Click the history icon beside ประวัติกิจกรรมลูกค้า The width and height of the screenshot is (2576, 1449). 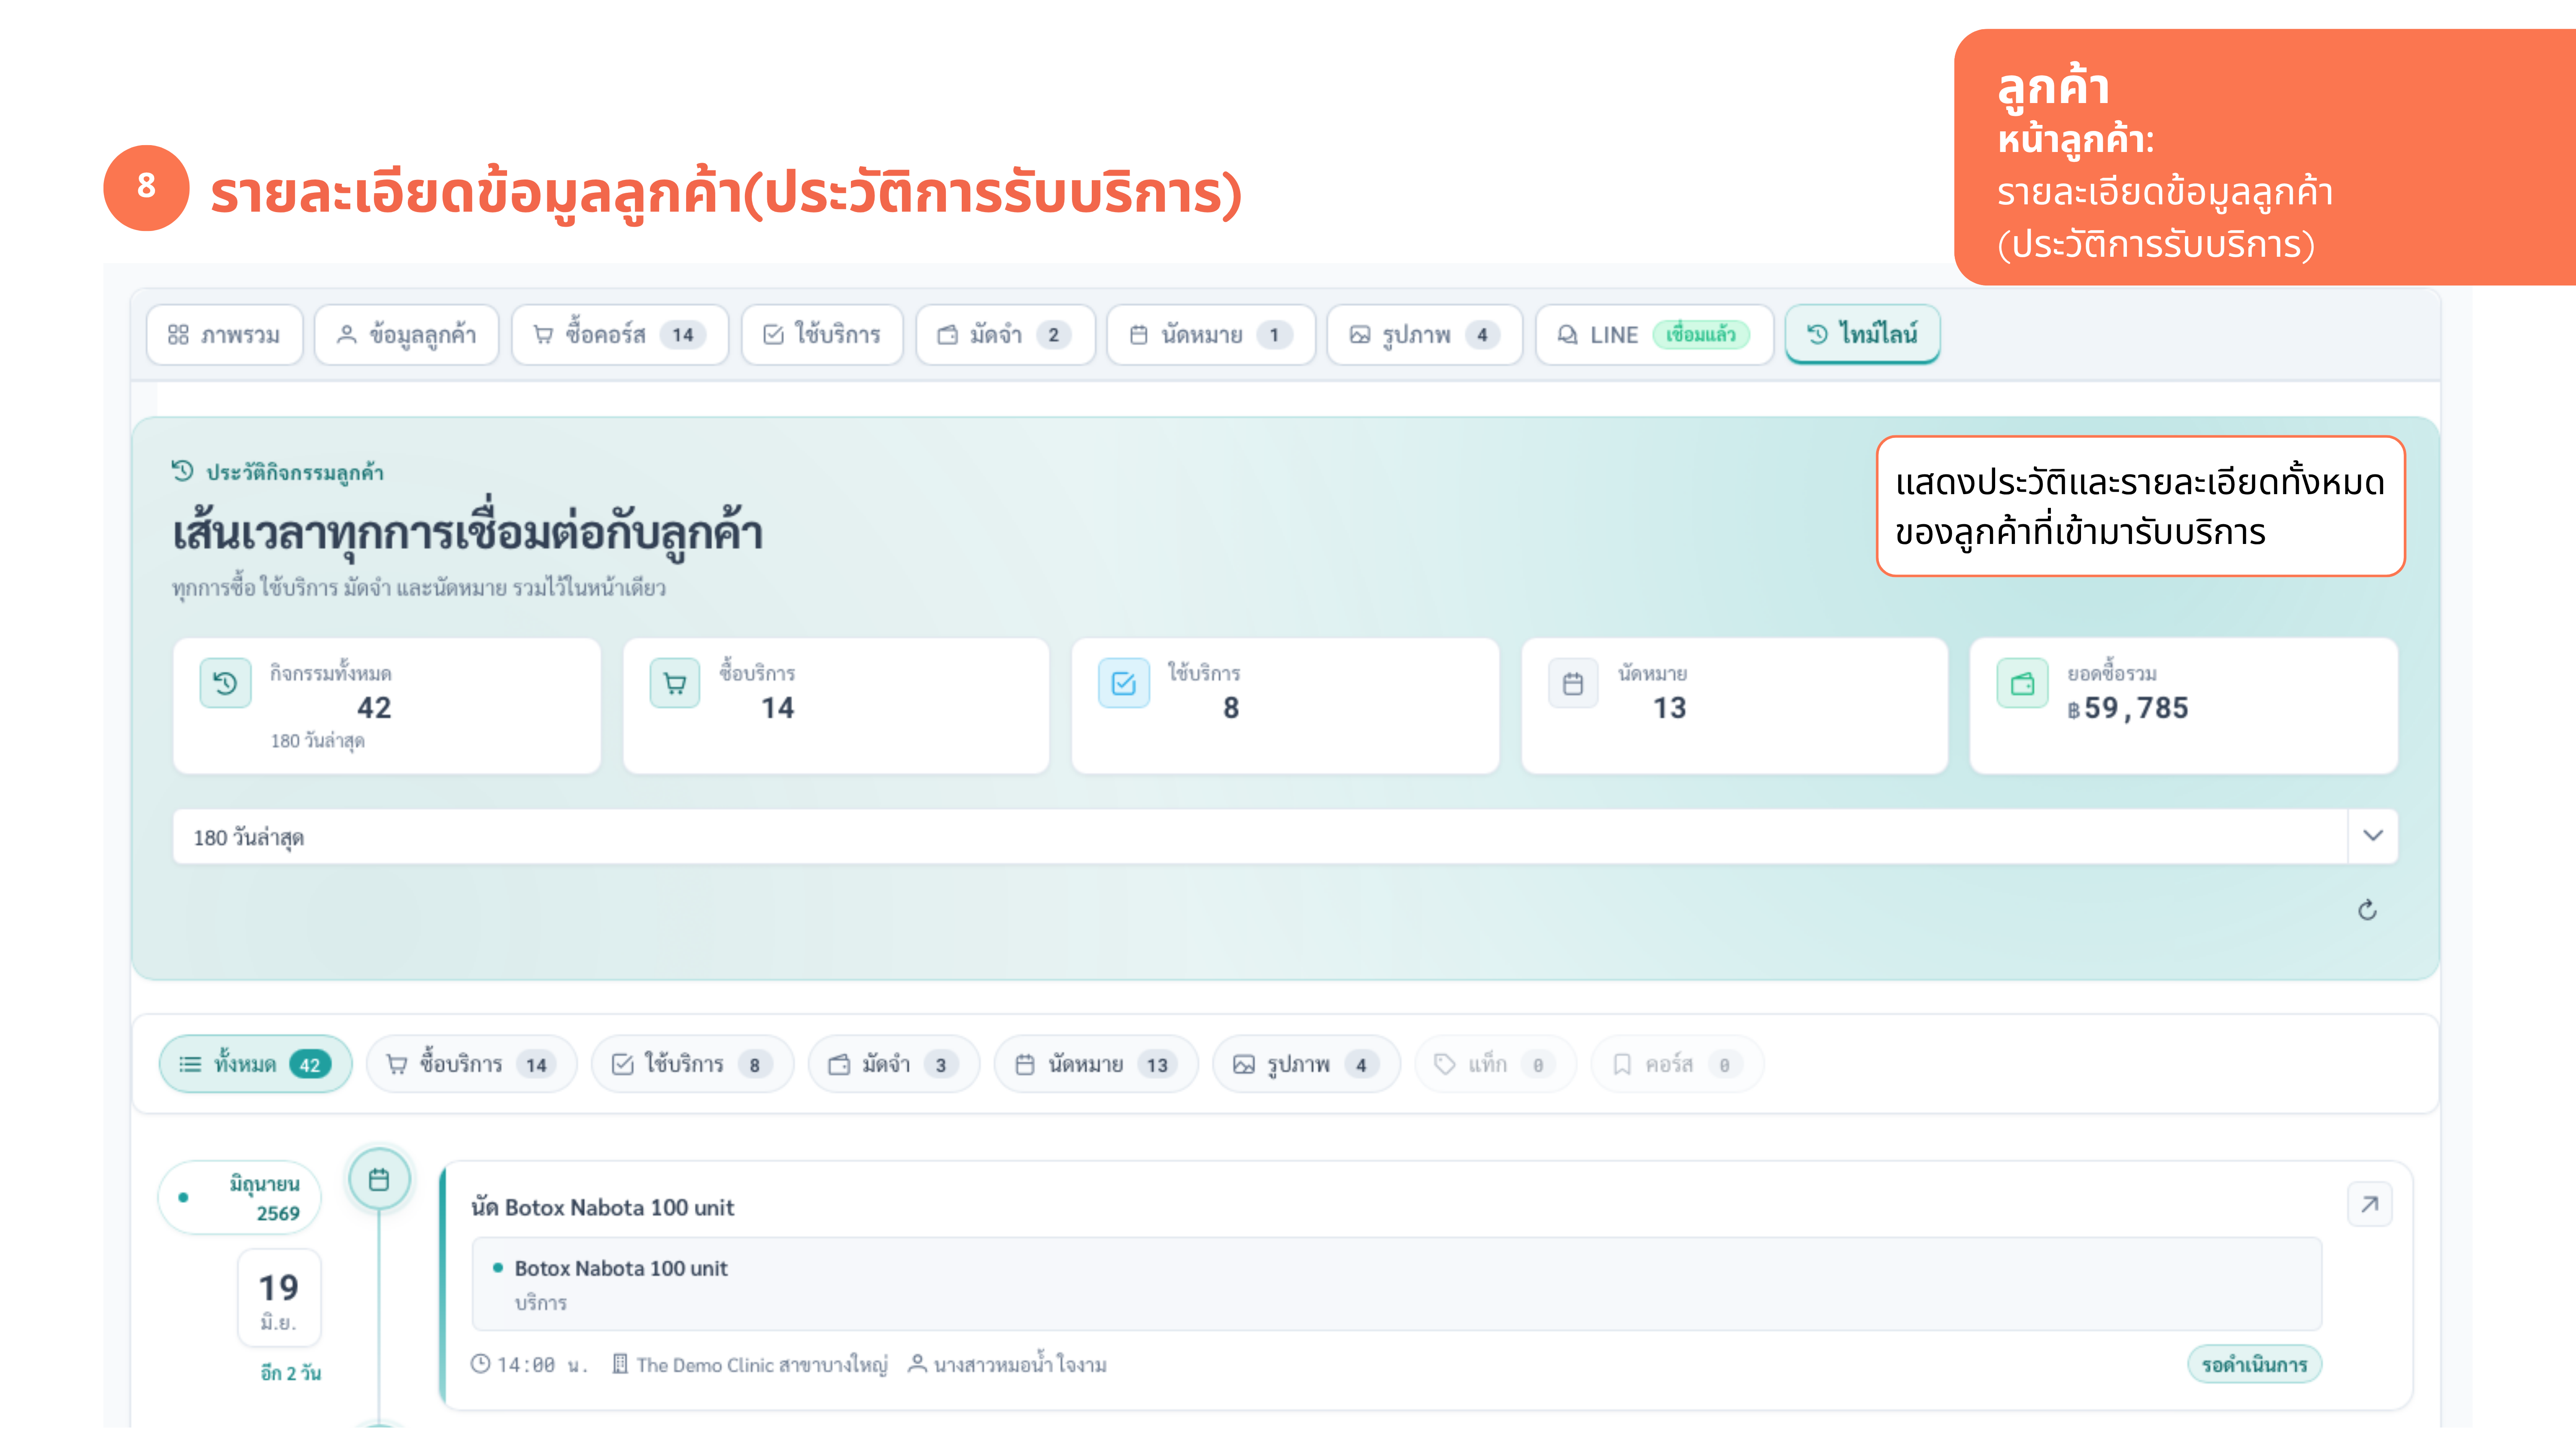pyautogui.click(x=182, y=471)
